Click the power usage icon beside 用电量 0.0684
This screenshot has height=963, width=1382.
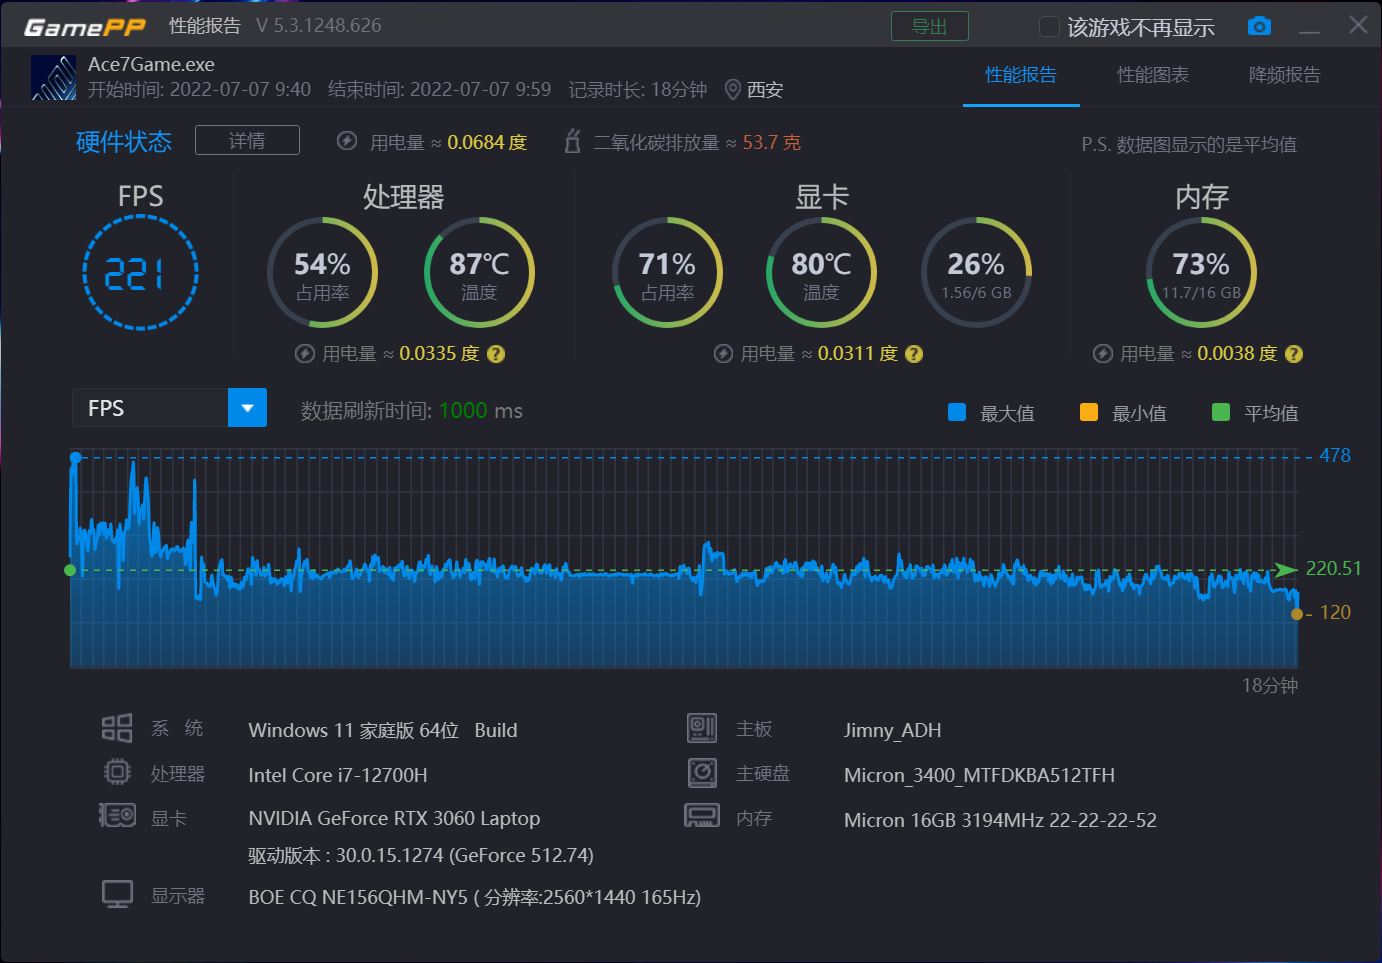[347, 141]
